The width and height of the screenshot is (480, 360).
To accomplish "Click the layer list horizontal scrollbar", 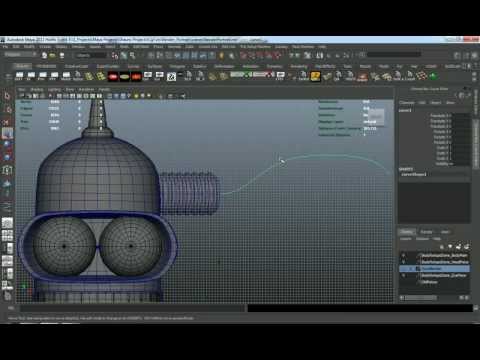I will (x=421, y=297).
